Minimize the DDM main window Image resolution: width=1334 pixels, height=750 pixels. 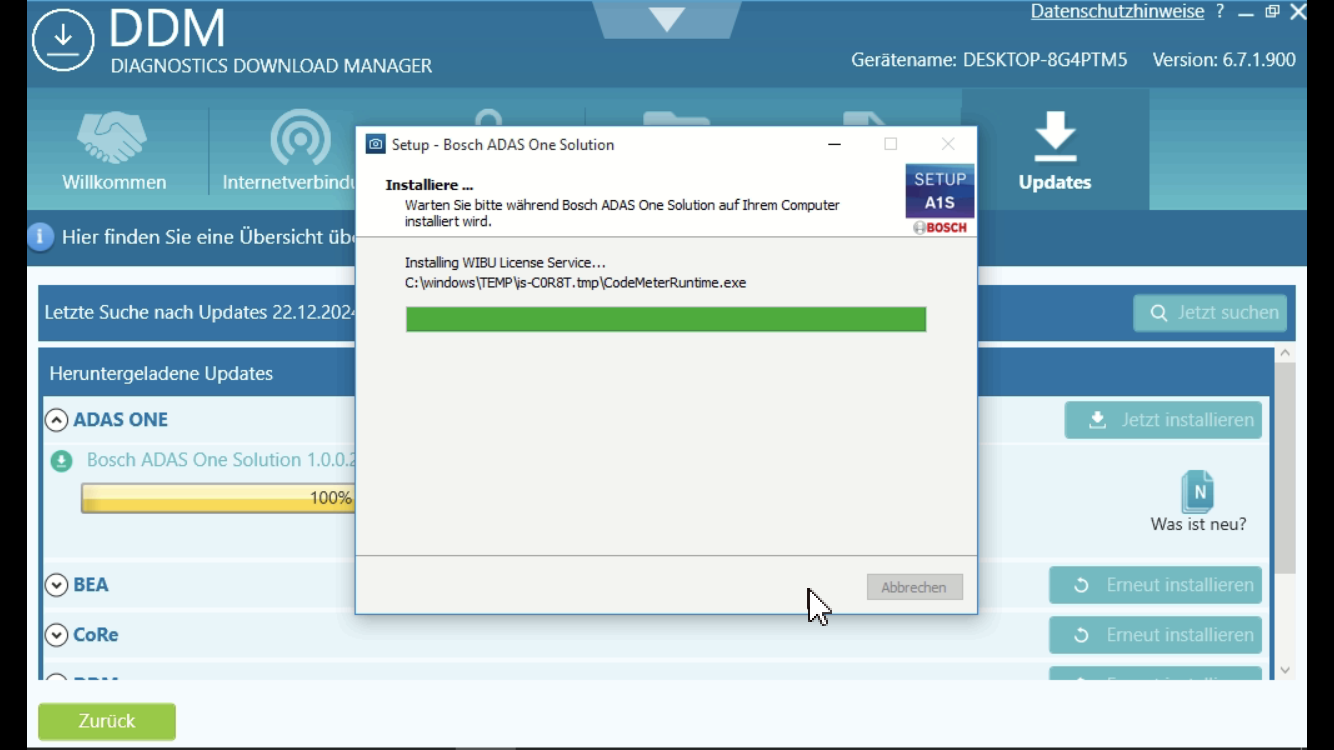coord(1245,14)
